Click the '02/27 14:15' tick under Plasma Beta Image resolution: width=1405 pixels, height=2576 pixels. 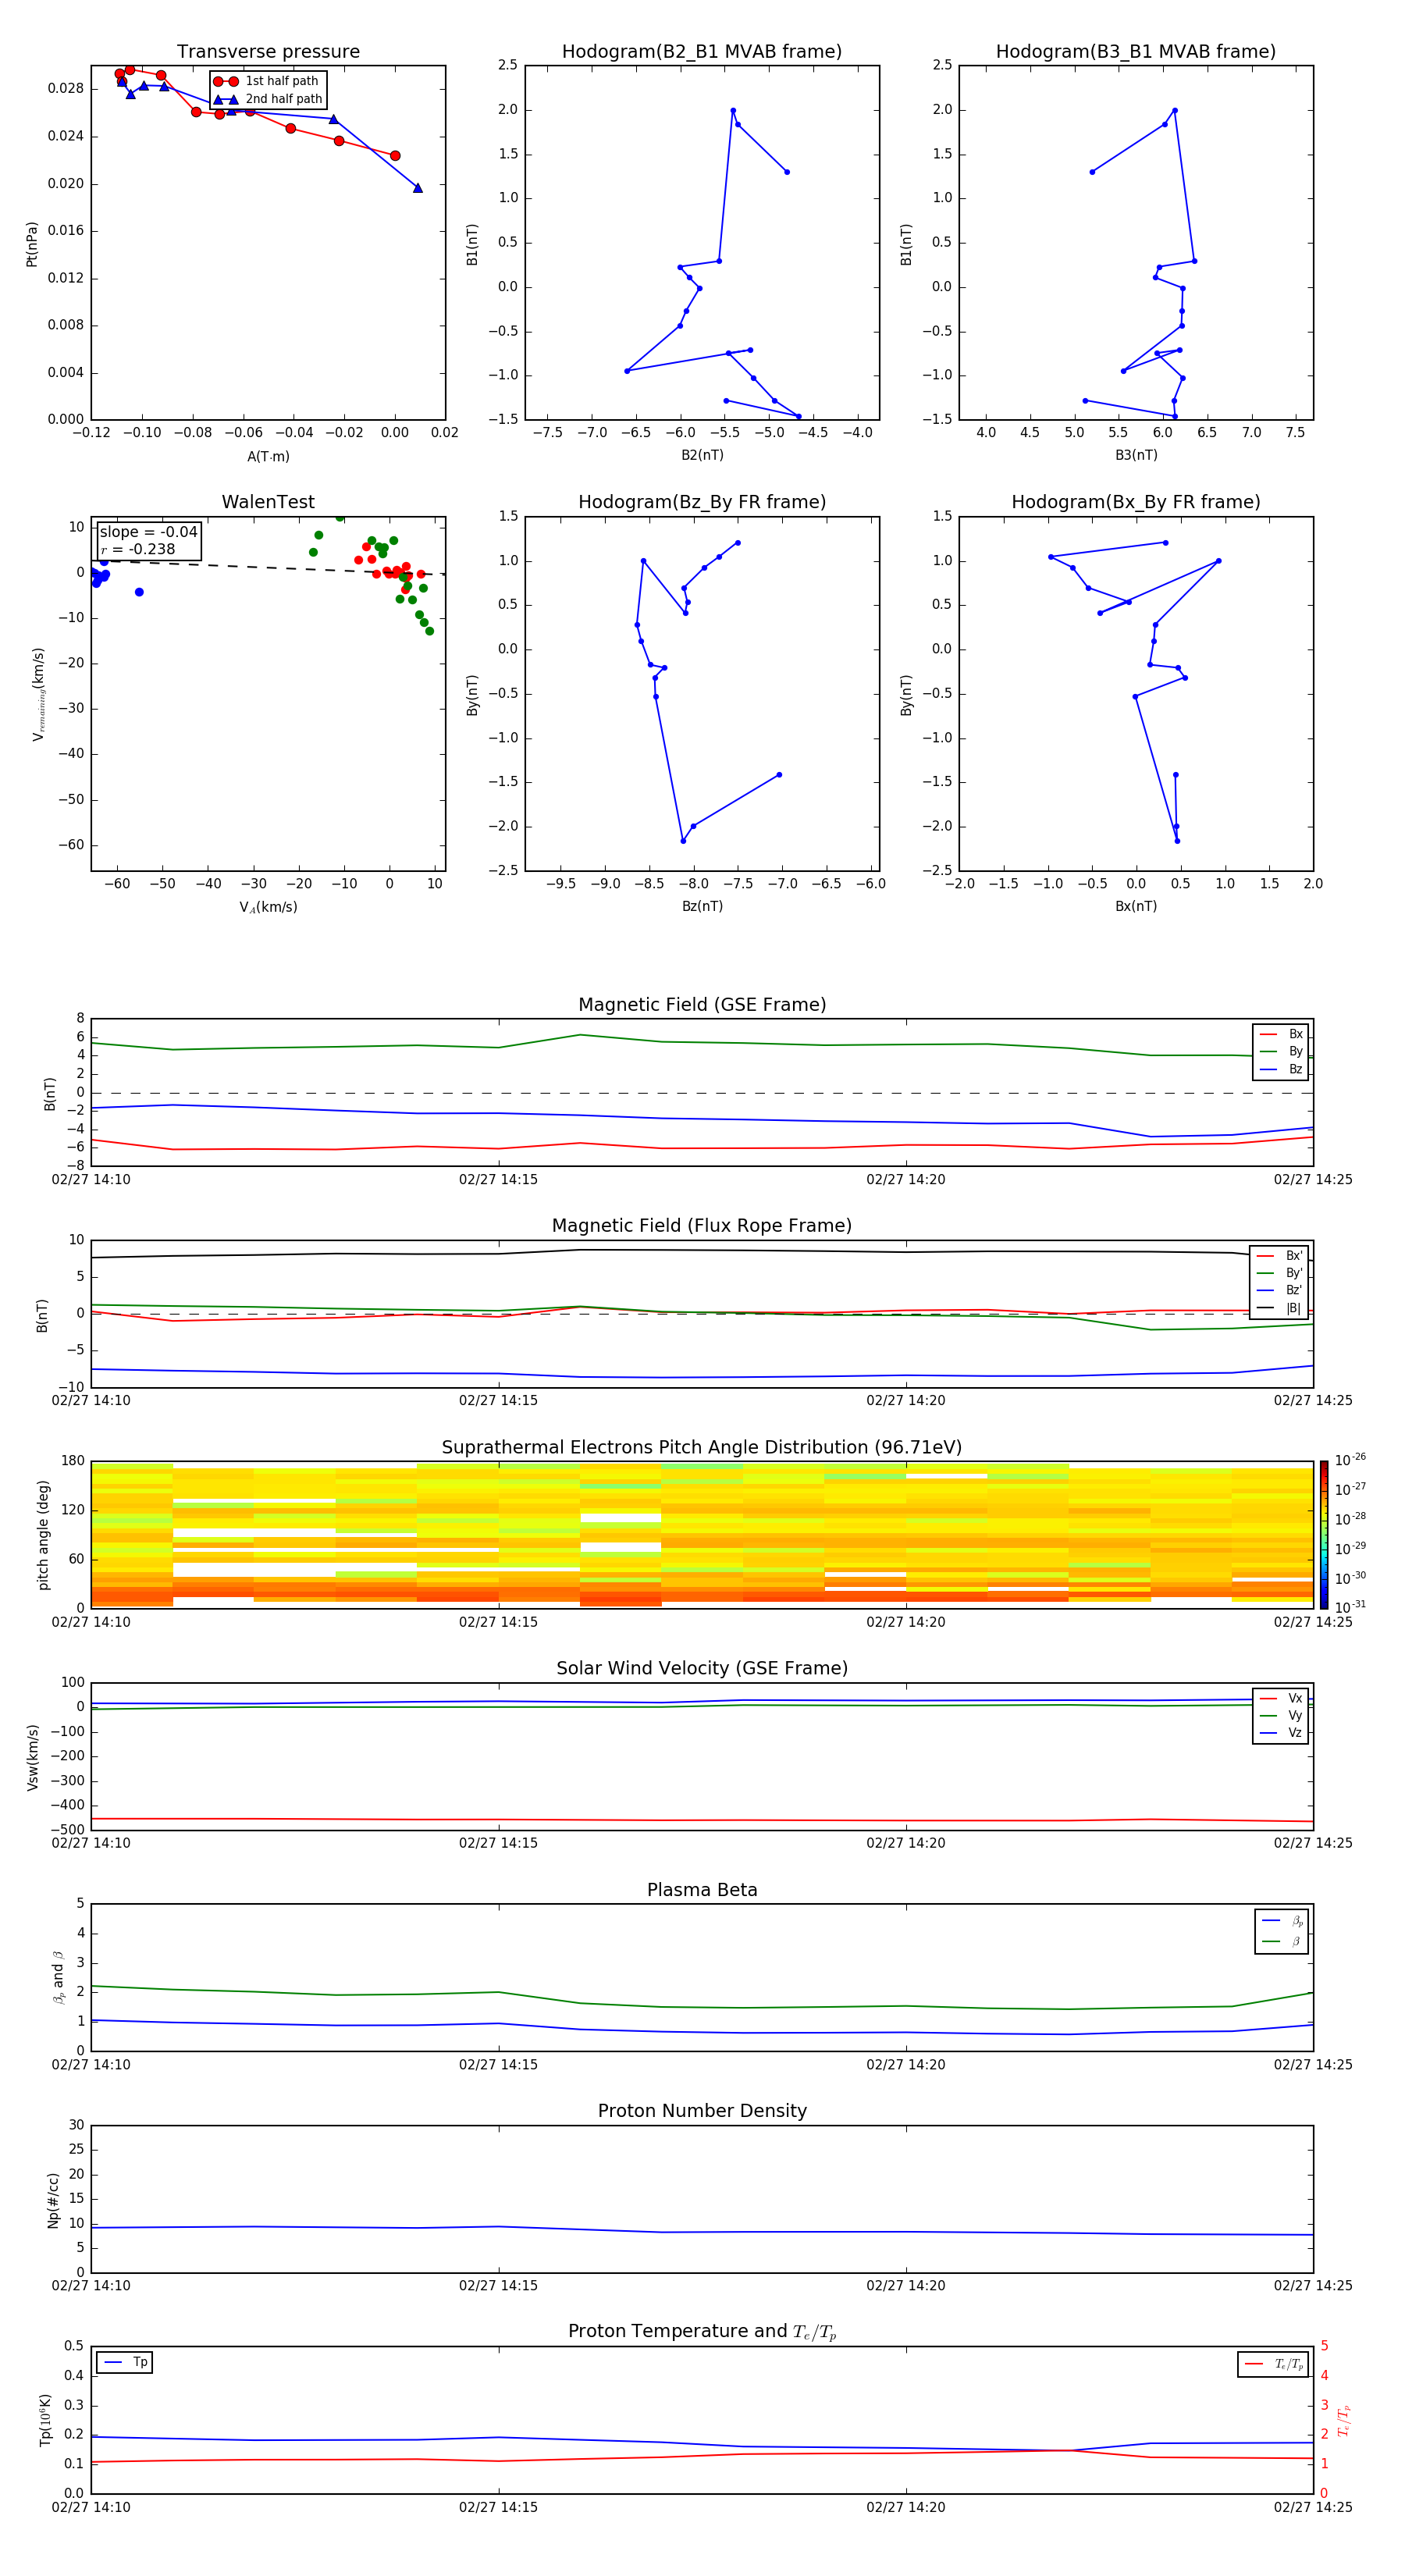point(498,2064)
